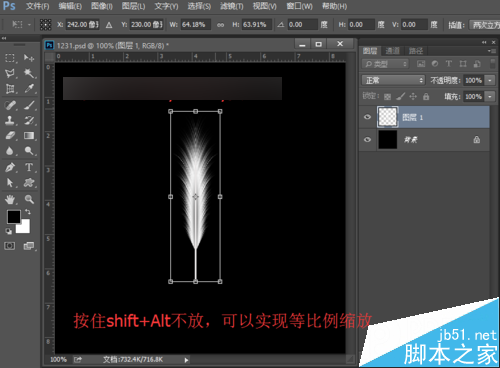
Task: Select the Brush tool
Action: point(29,105)
